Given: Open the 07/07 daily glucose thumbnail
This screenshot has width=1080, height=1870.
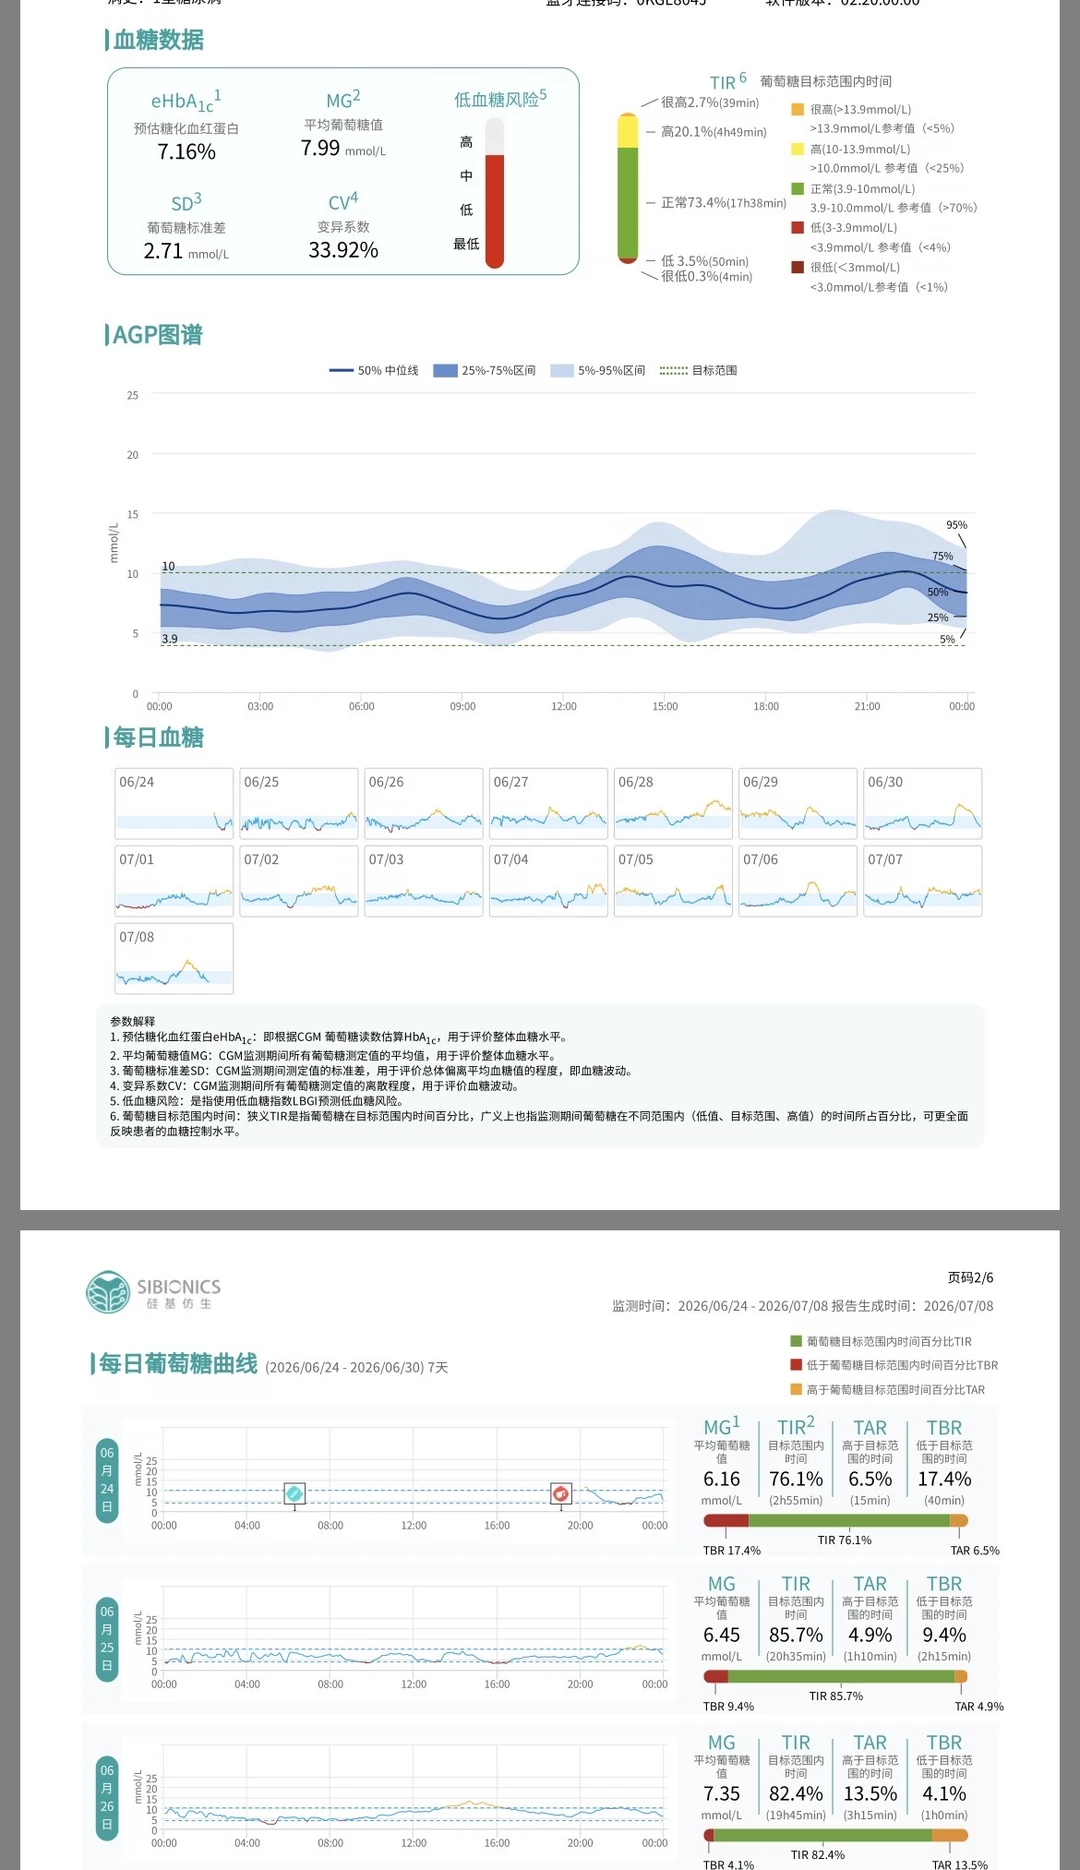Looking at the screenshot, I should coord(923,881).
